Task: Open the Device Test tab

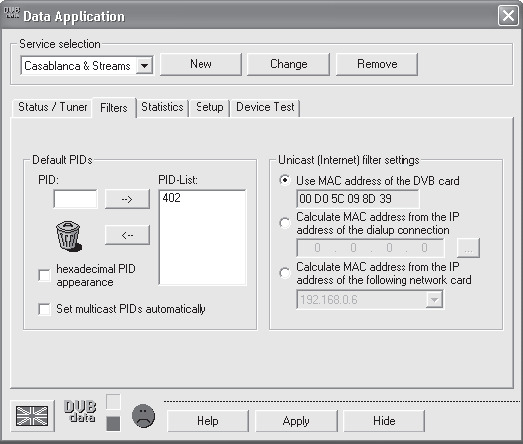Action: tap(265, 107)
